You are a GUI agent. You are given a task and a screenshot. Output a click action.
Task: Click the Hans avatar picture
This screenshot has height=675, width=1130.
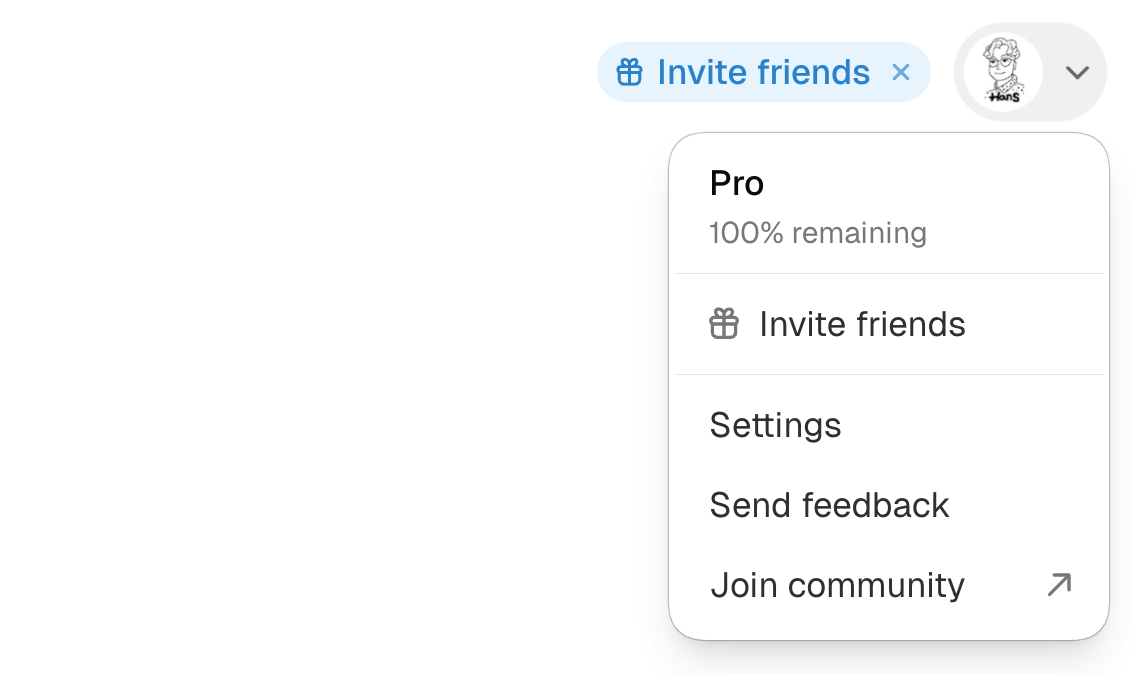[x=1003, y=71]
